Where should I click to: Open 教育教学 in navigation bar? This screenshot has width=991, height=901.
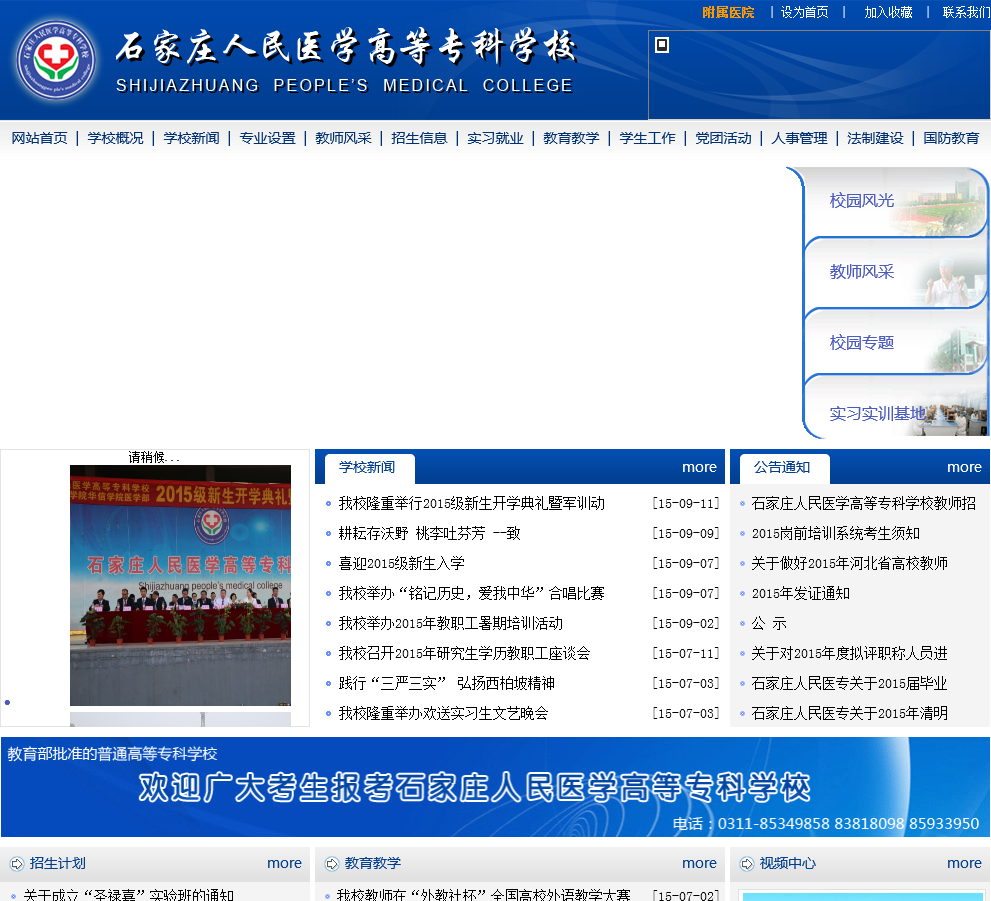(x=571, y=138)
